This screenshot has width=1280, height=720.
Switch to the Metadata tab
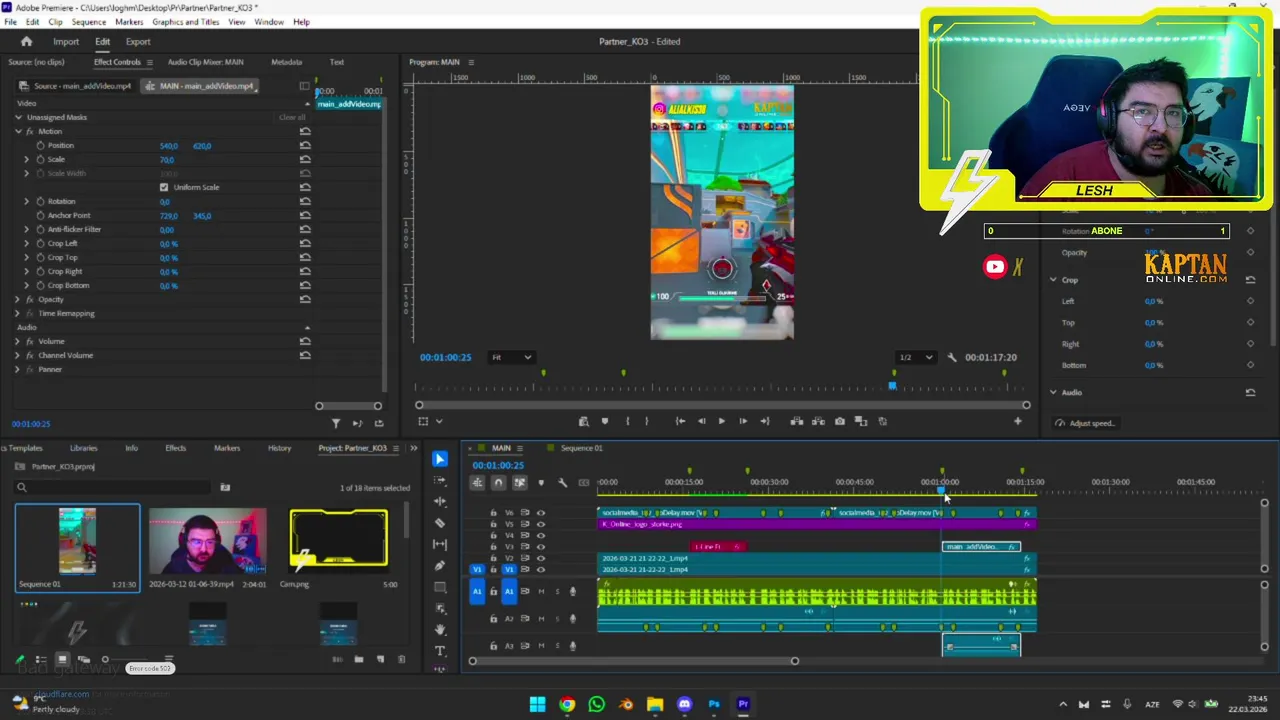287,62
